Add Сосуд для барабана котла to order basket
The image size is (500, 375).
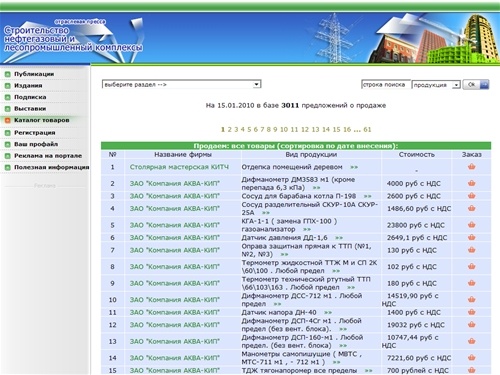[x=471, y=196]
